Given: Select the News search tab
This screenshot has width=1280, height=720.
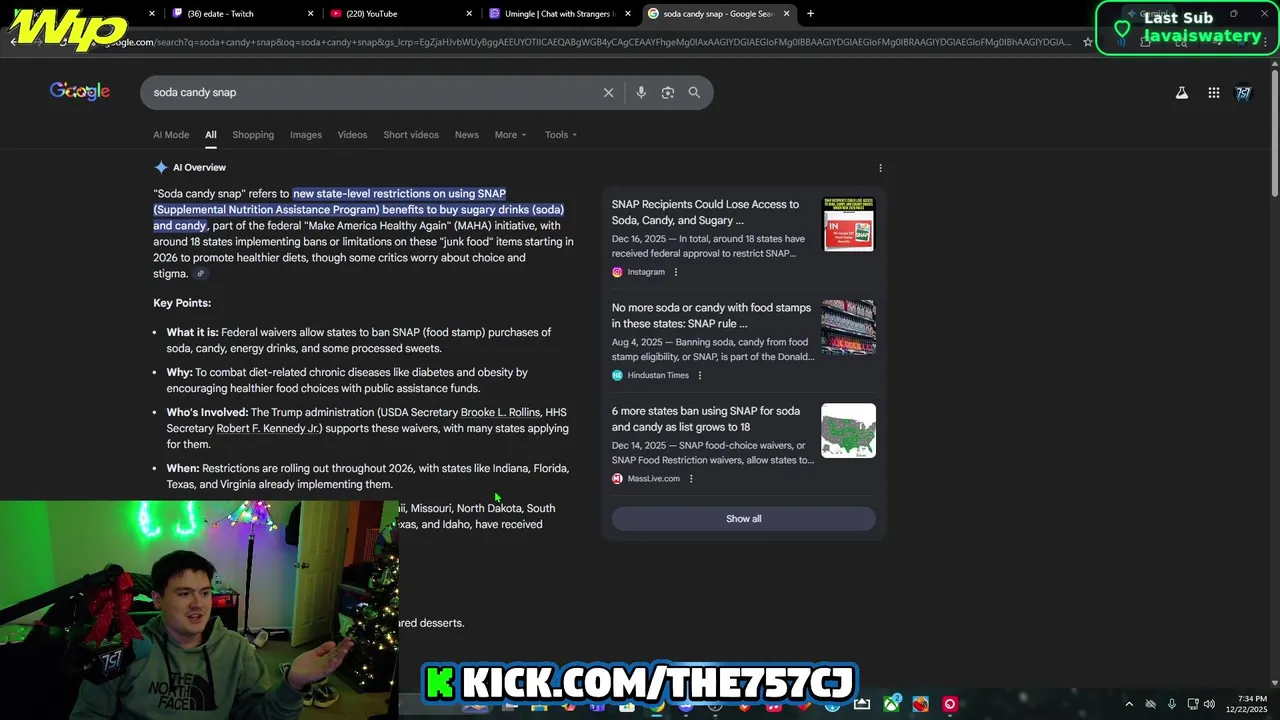Looking at the screenshot, I should tap(467, 135).
